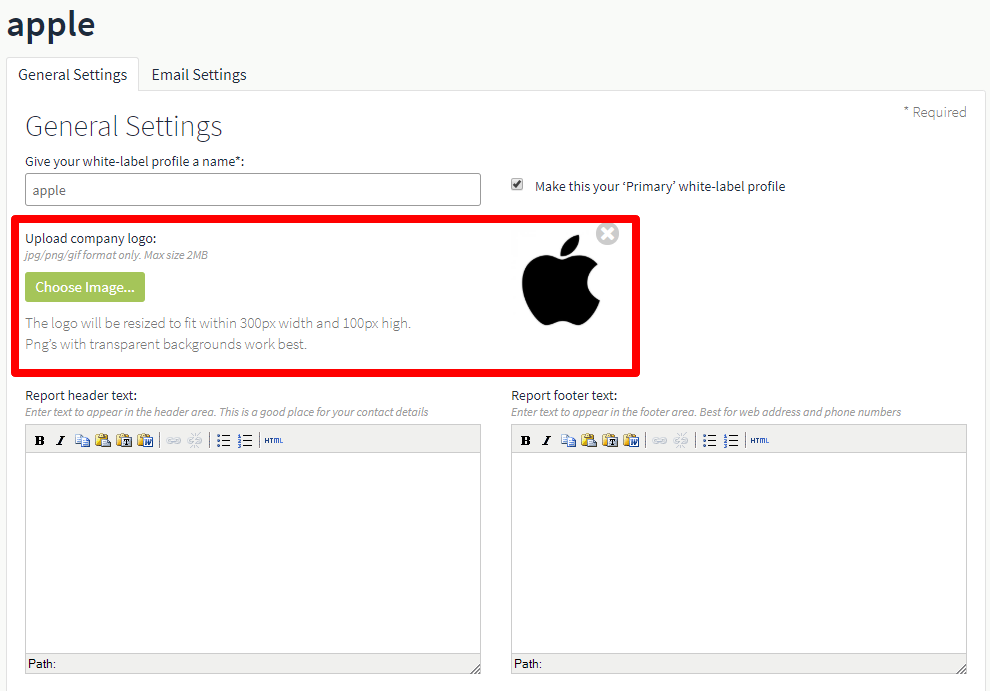The width and height of the screenshot is (990, 691).
Task: Click copy icon in header editor toolbar
Action: (82, 440)
